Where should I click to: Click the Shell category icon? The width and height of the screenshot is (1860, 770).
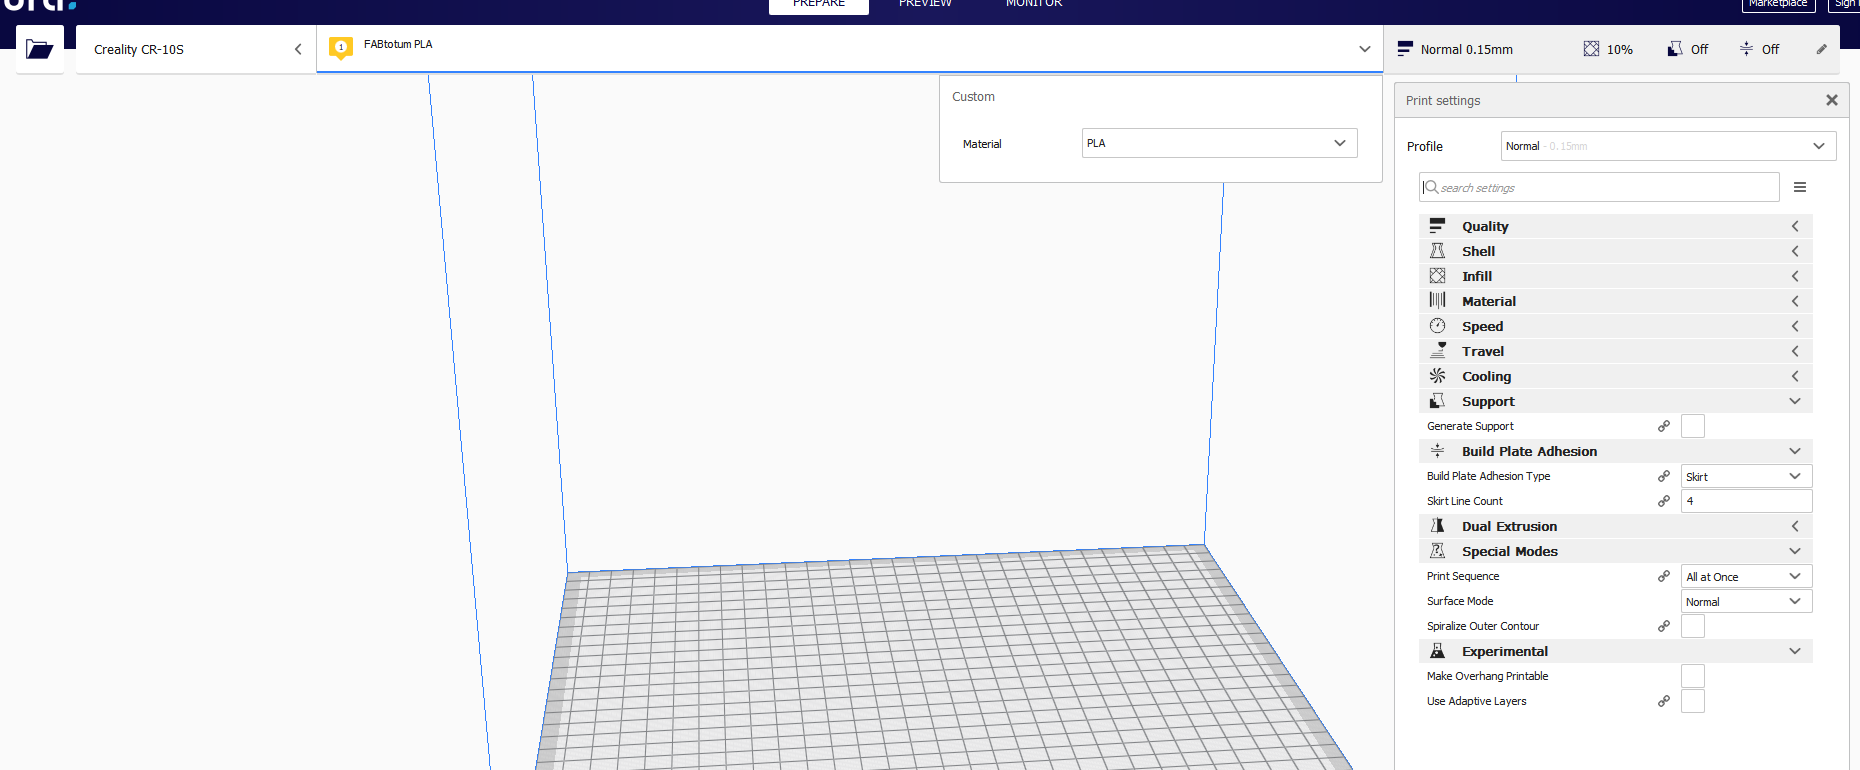pos(1437,251)
